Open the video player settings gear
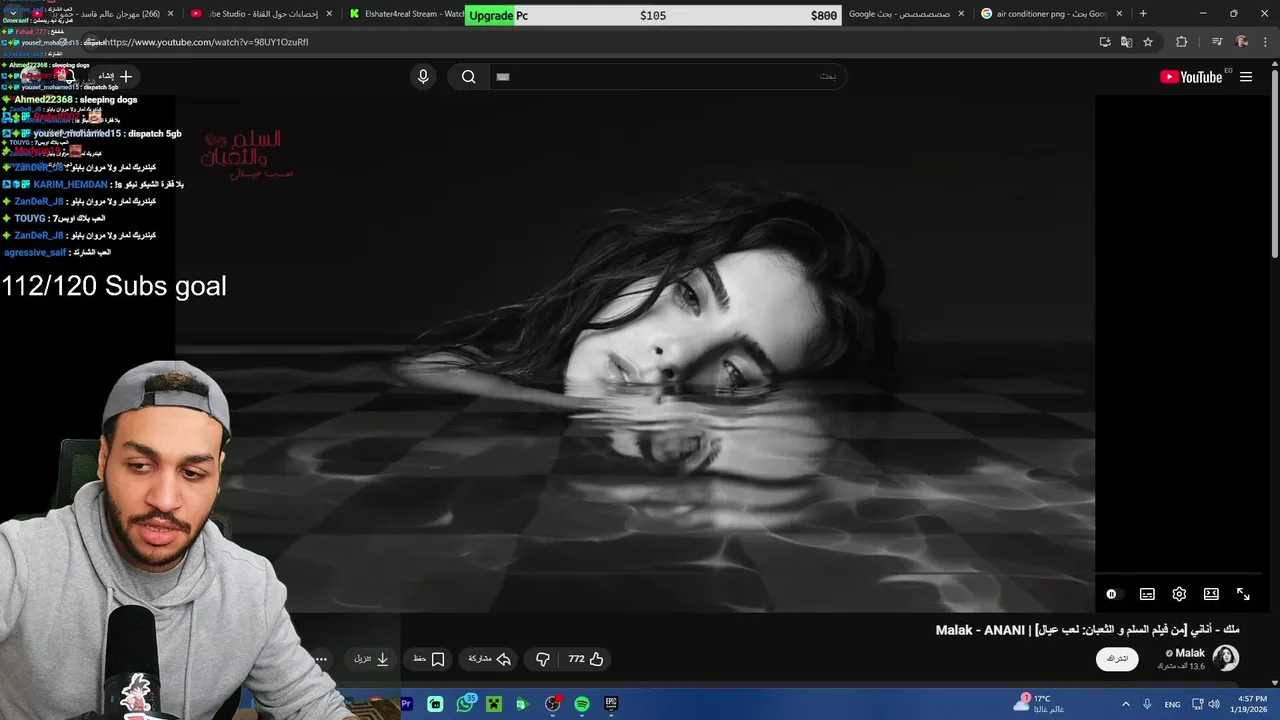The image size is (1280, 720). 1179,594
